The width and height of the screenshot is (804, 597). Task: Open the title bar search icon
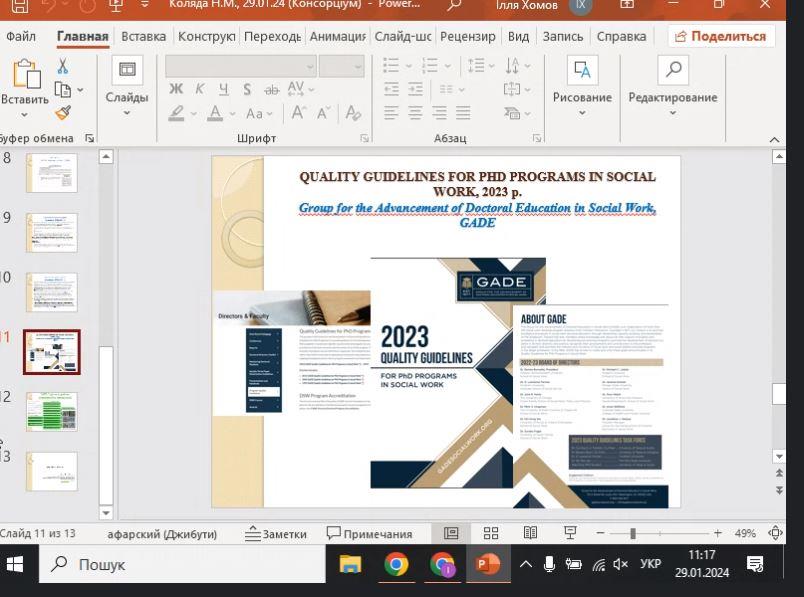454,5
